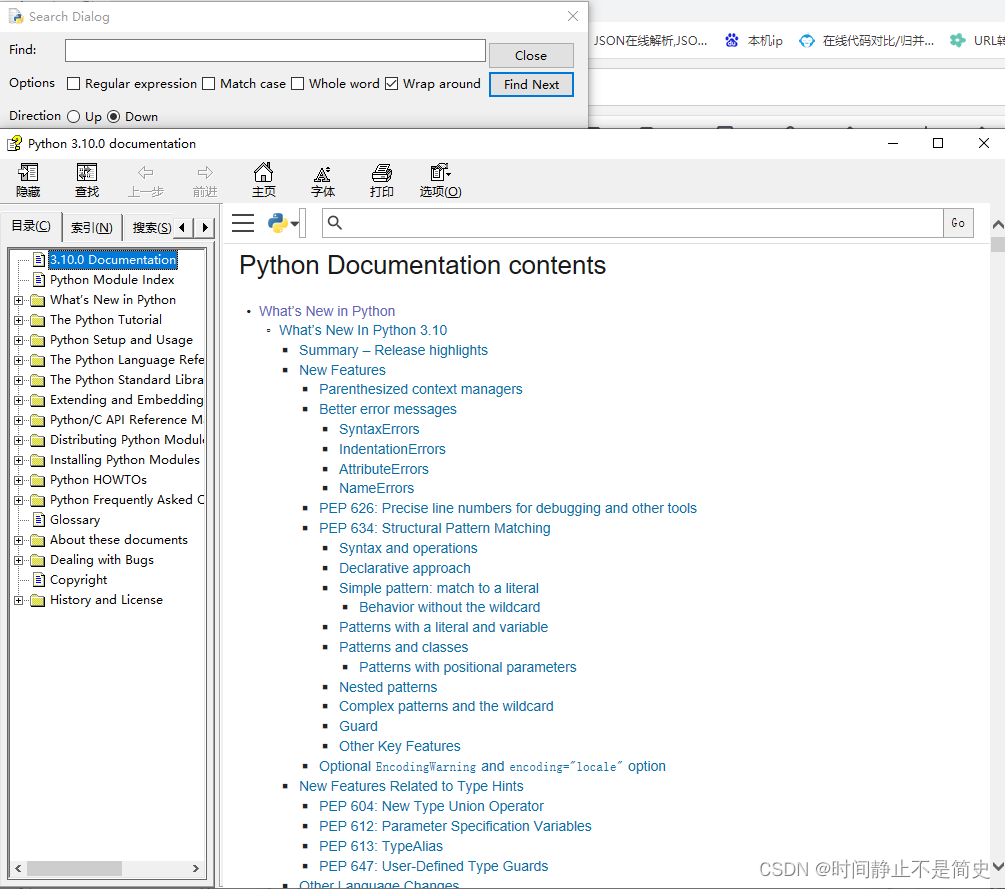Enable the Regular expression checkbox
The width and height of the screenshot is (1005, 889).
click(x=74, y=83)
